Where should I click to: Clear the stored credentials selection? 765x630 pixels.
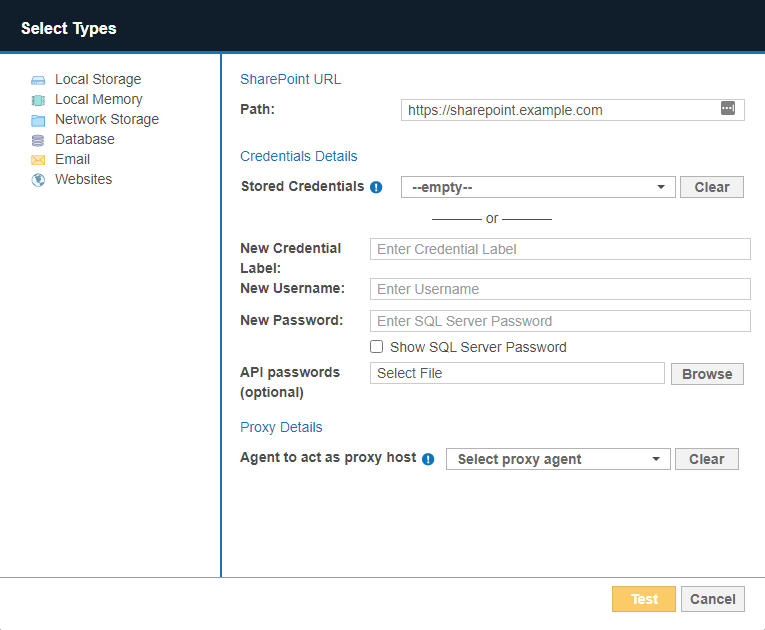click(711, 187)
